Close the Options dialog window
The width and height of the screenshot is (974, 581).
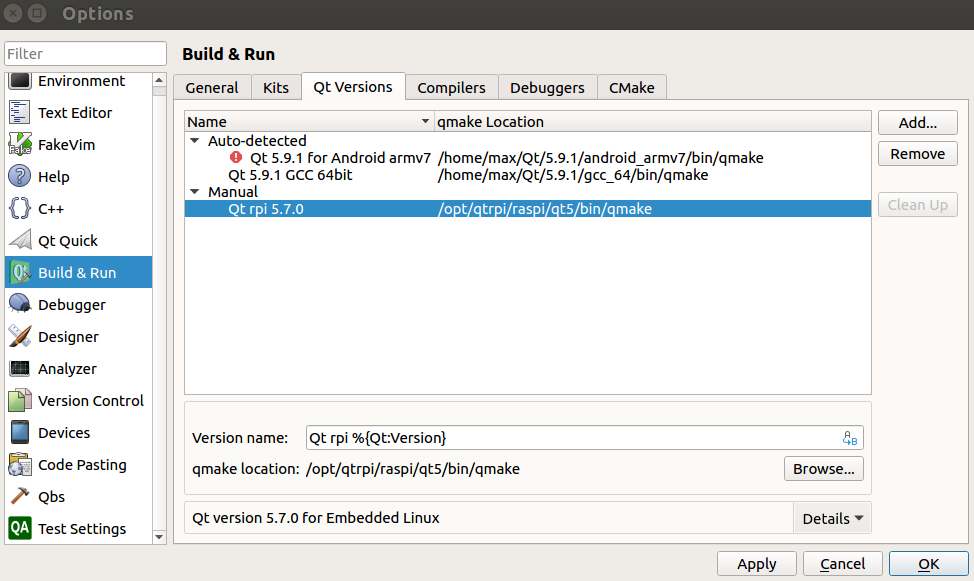coord(12,13)
